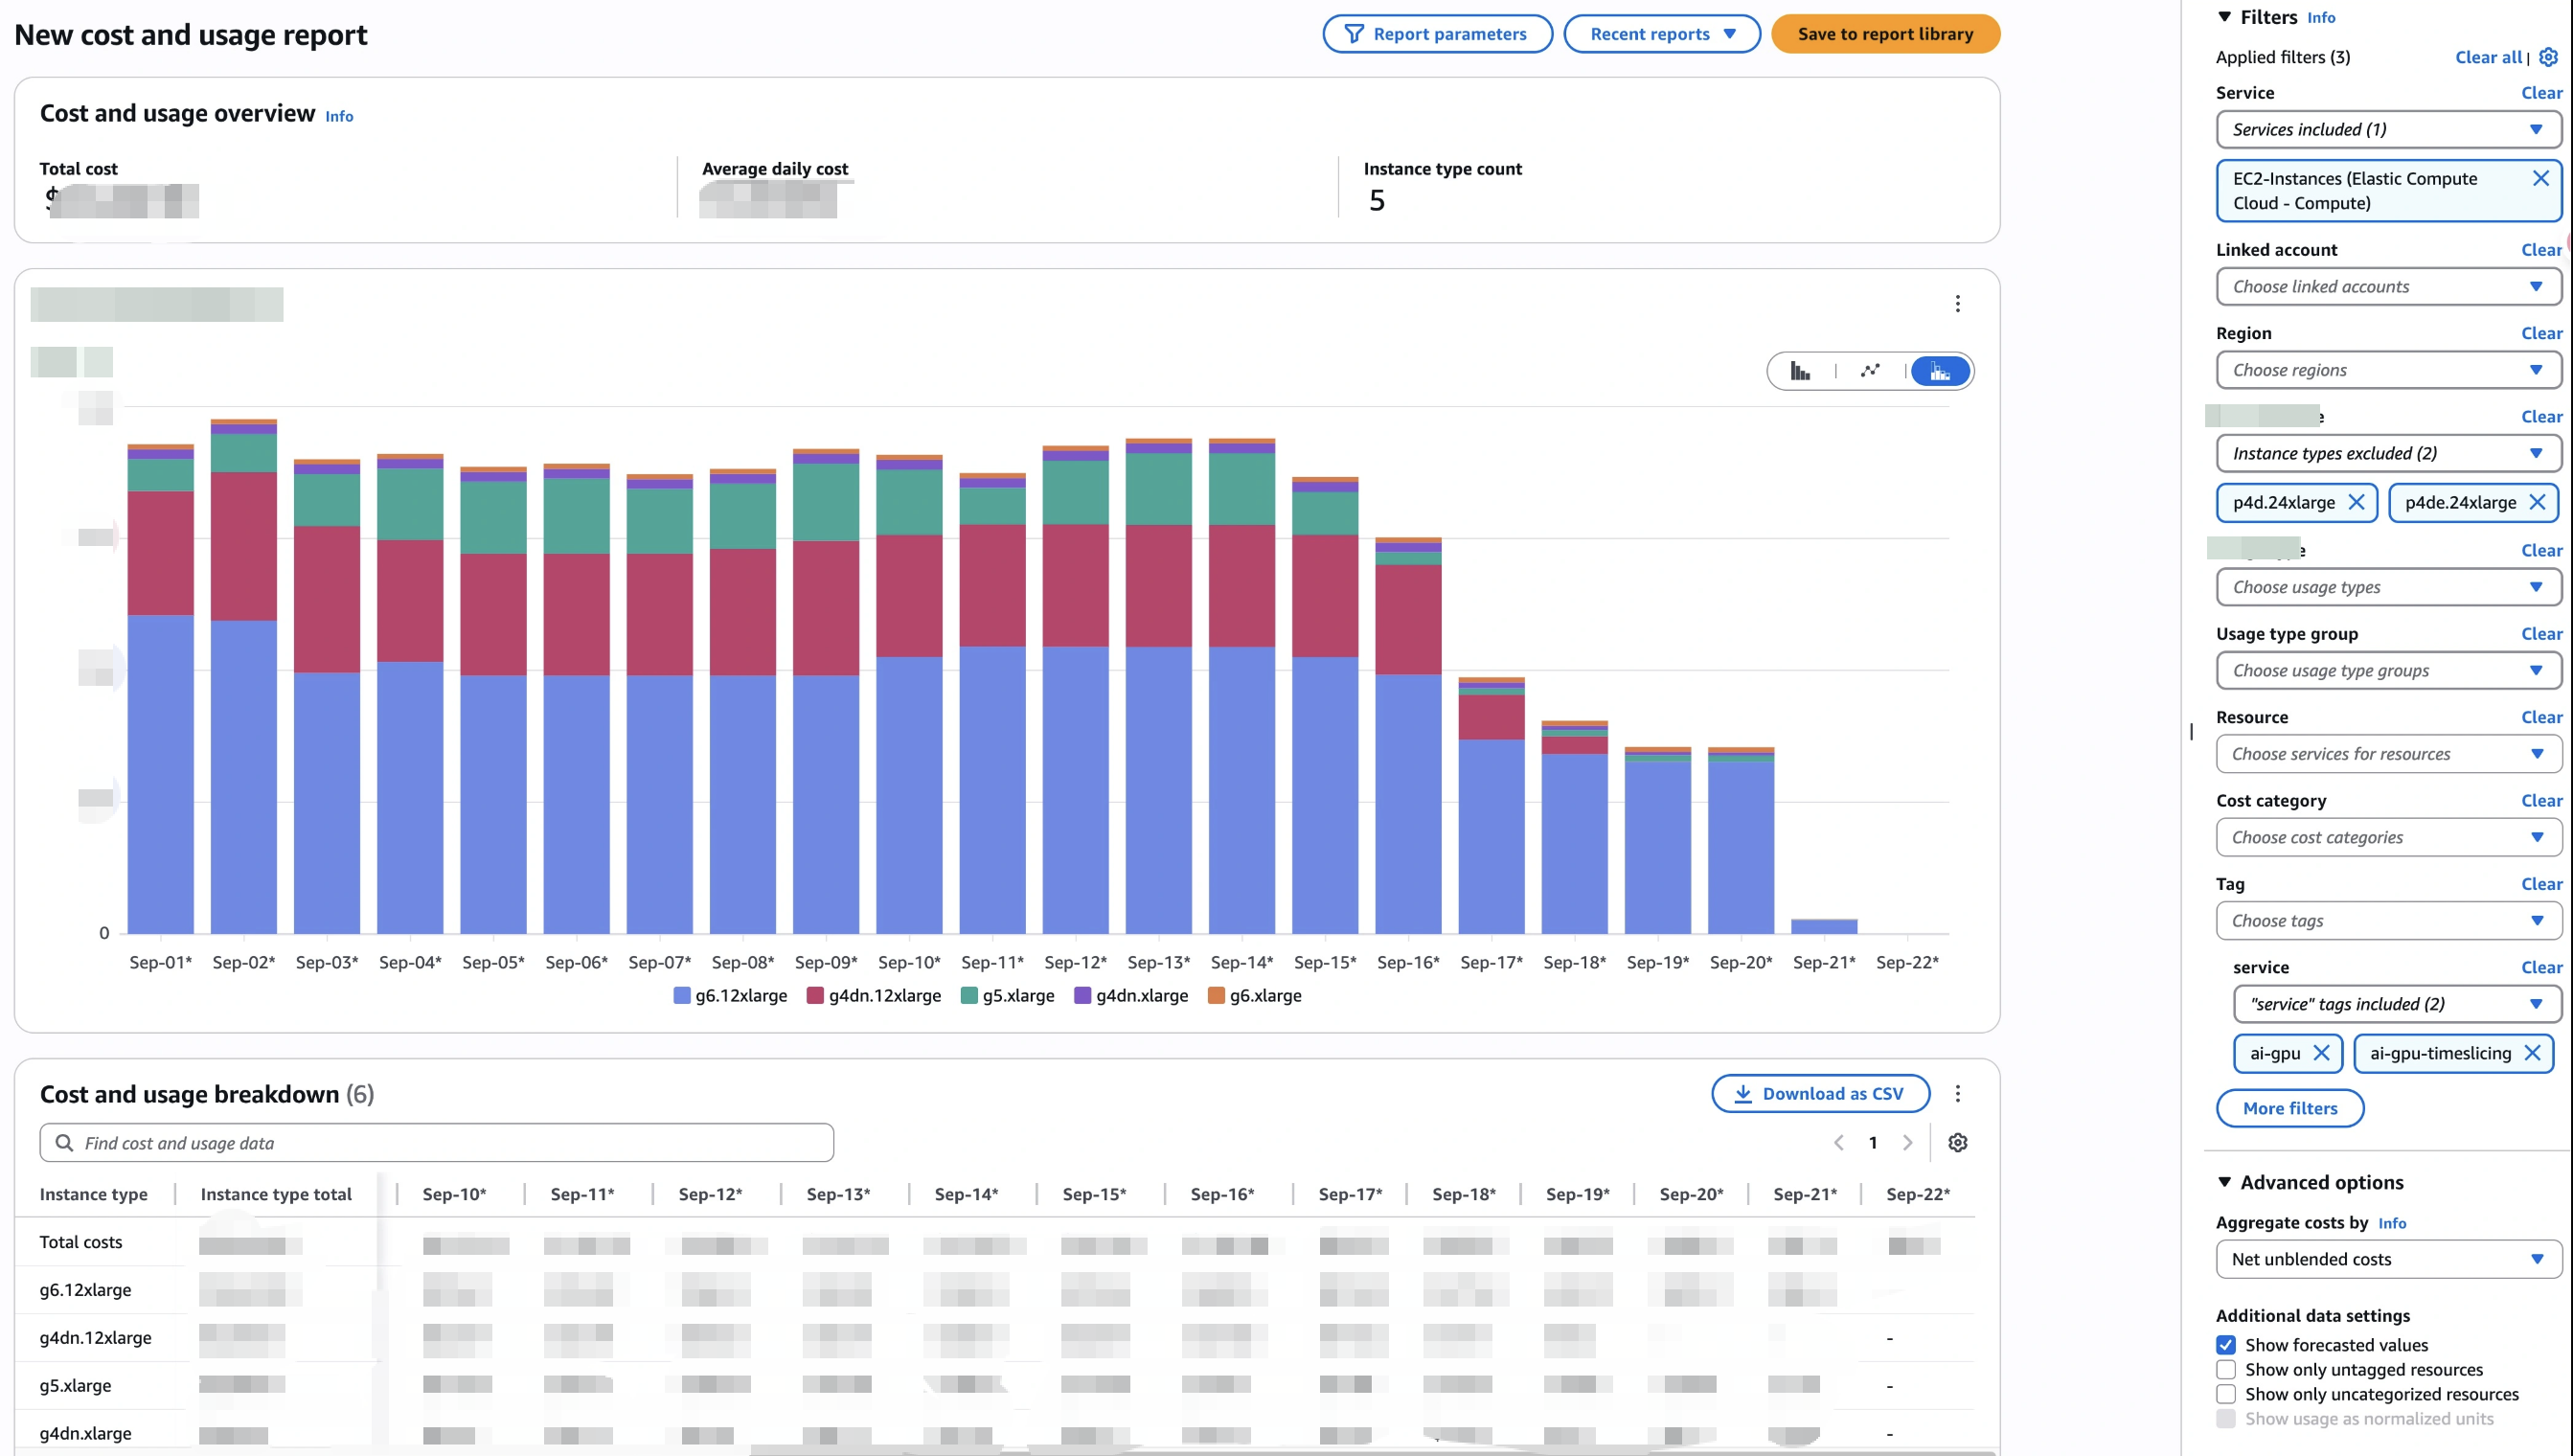Click g6.12xlarge legend color swatch
This screenshot has width=2573, height=1456.
click(682, 996)
